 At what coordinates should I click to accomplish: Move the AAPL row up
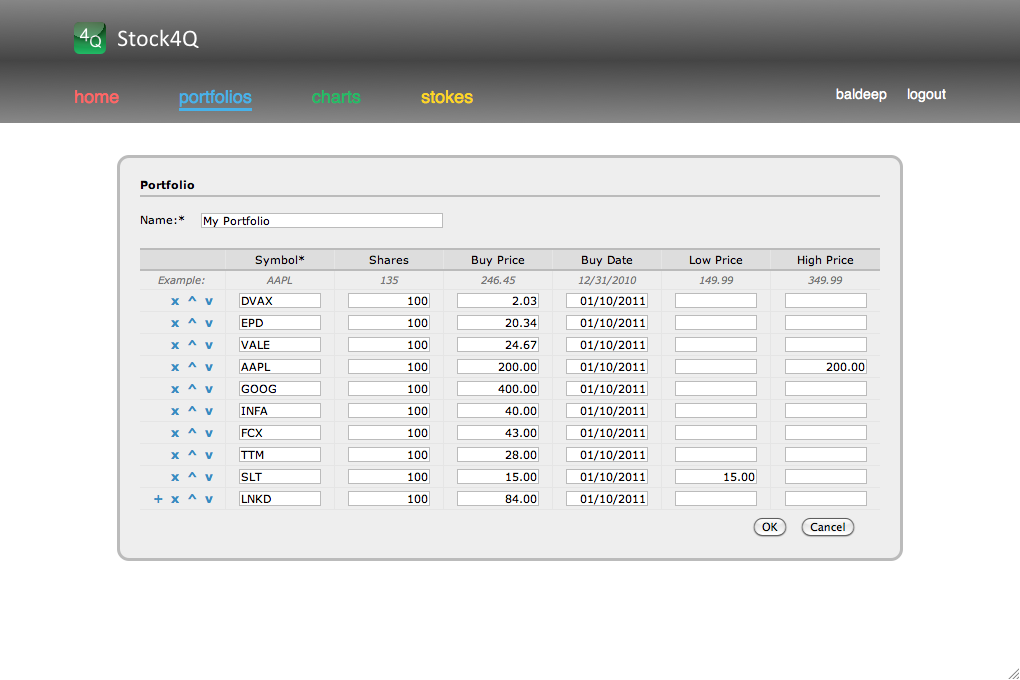pyautogui.click(x=192, y=366)
